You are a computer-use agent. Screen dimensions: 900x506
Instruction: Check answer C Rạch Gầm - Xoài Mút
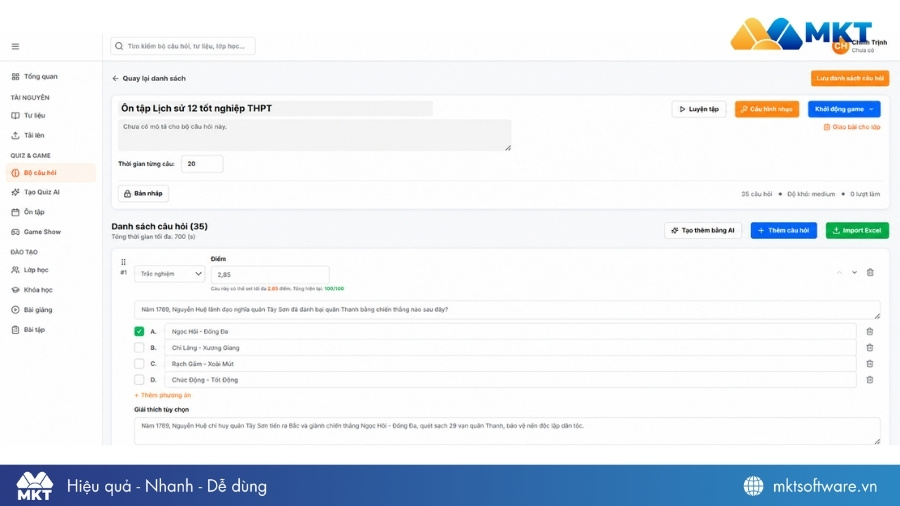(139, 364)
